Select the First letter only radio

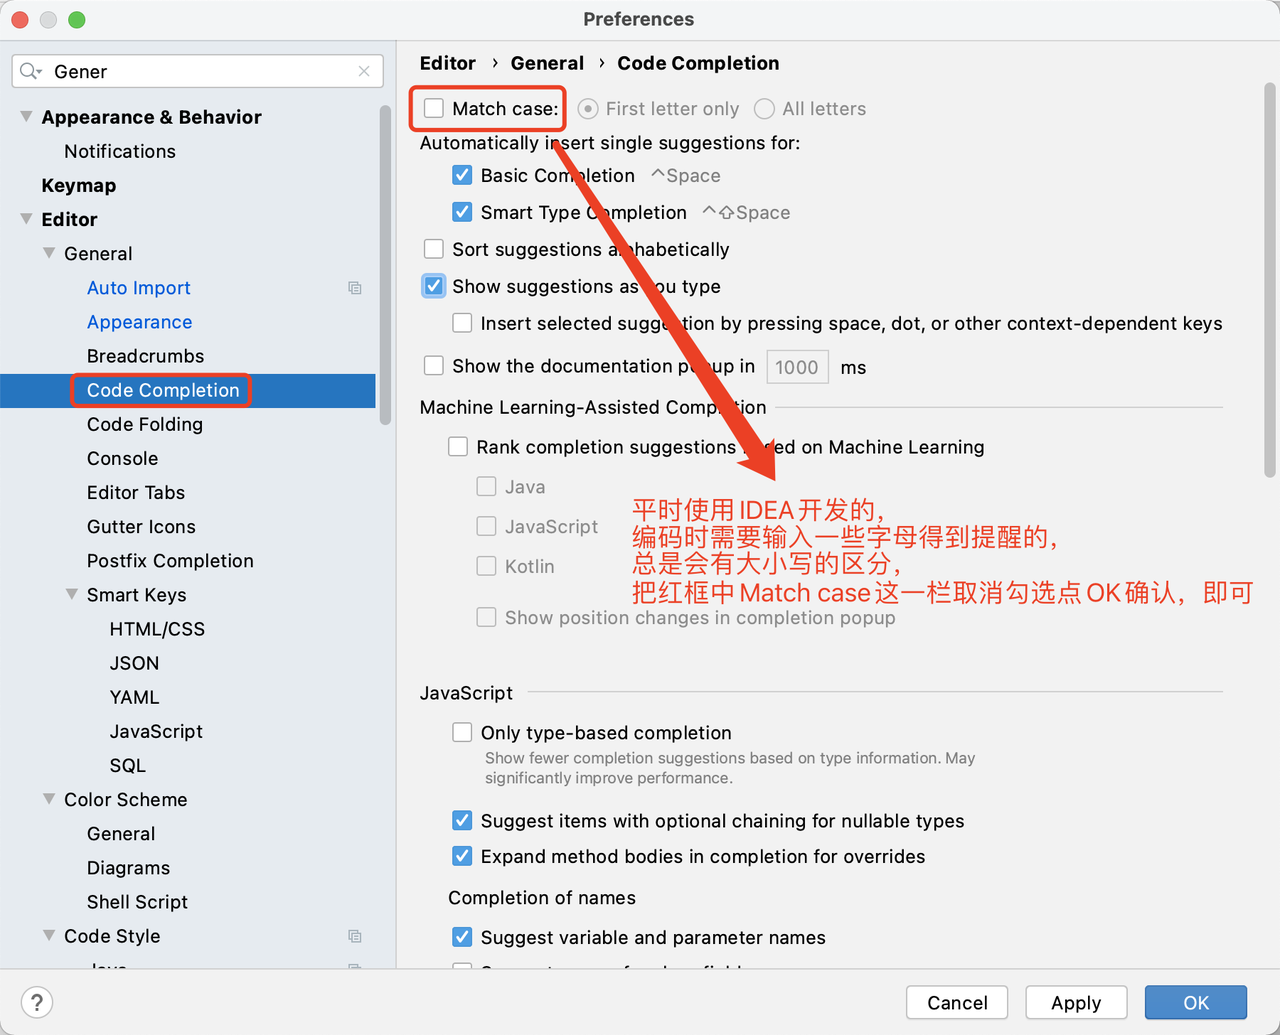588,108
